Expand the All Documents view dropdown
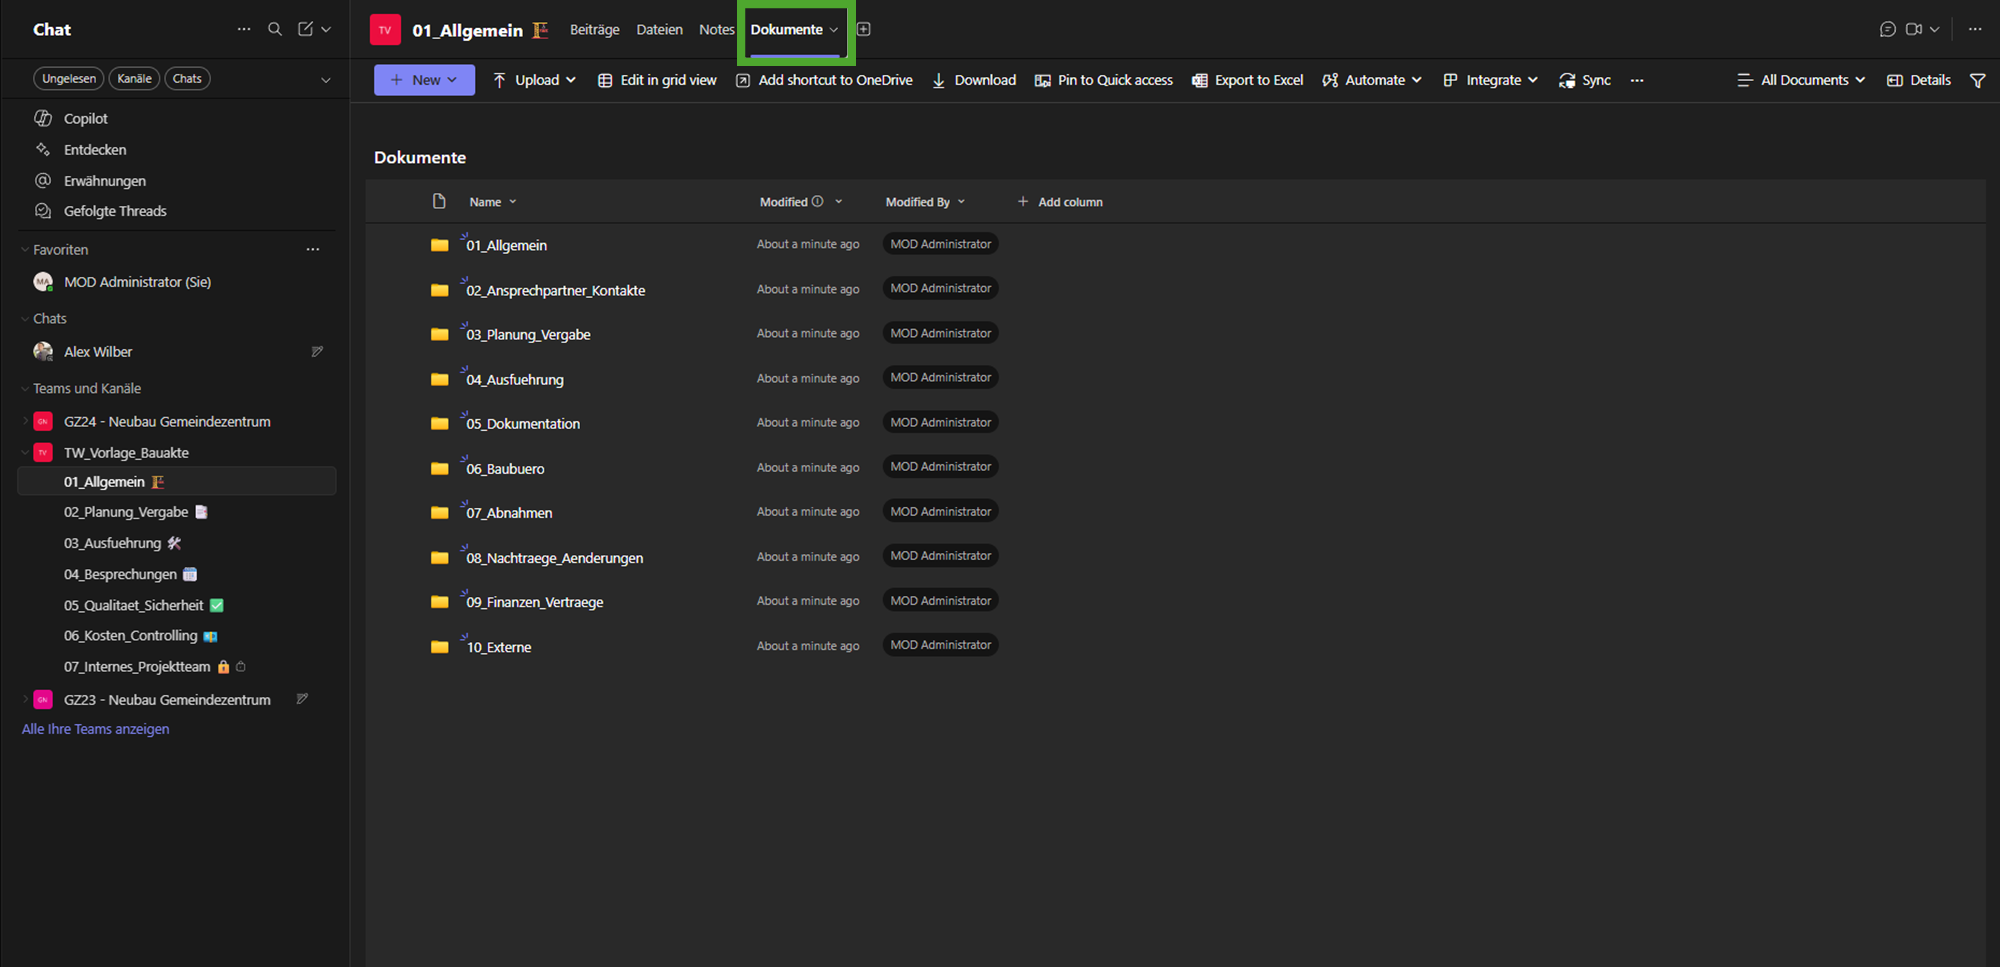The image size is (2000, 967). click(1801, 80)
